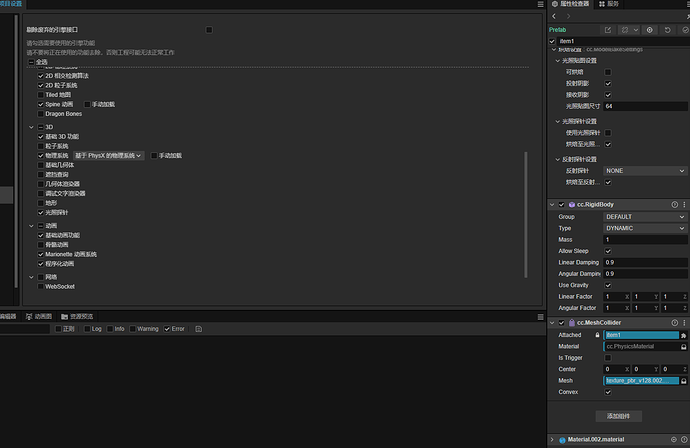Click the Material.002 circle target icon
The height and width of the screenshot is (448, 690).
coord(674,440)
